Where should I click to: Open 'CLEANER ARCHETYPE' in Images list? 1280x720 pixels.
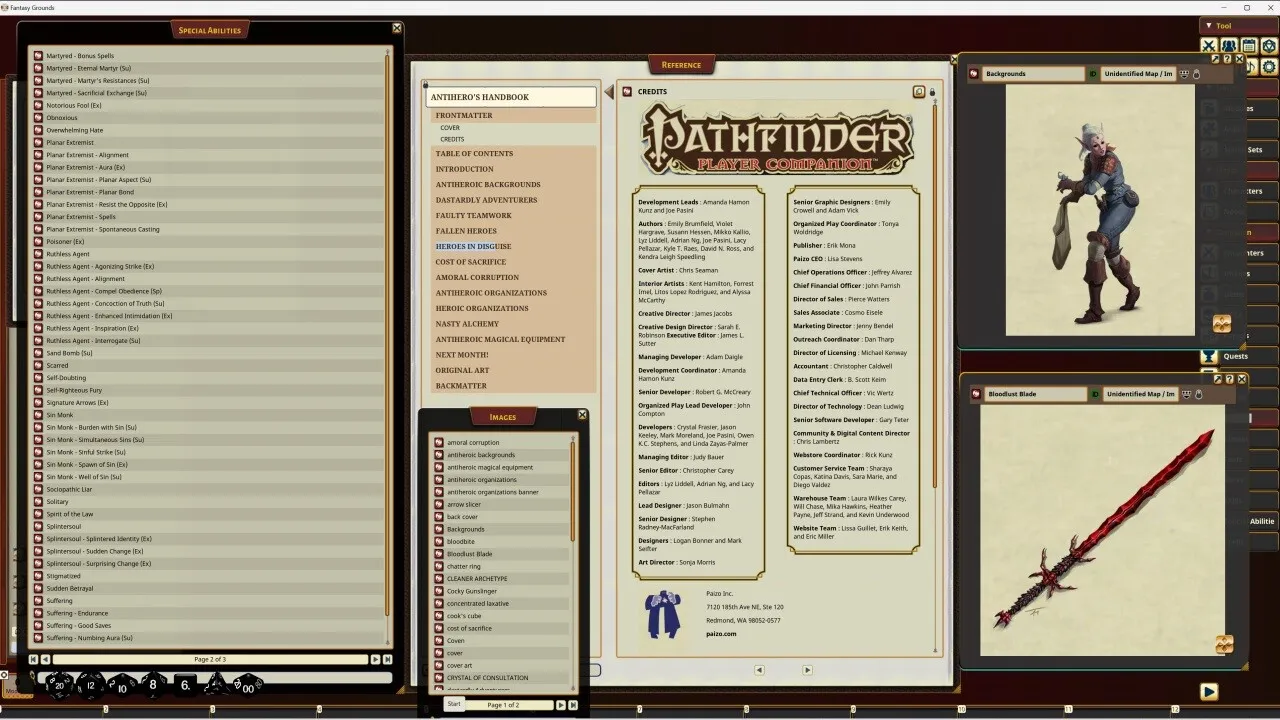(477, 579)
